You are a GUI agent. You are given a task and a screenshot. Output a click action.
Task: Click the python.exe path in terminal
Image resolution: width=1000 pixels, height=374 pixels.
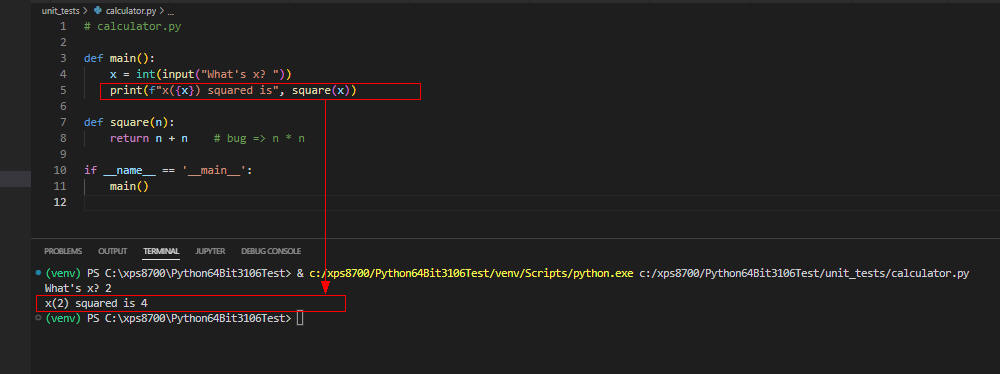pos(471,273)
